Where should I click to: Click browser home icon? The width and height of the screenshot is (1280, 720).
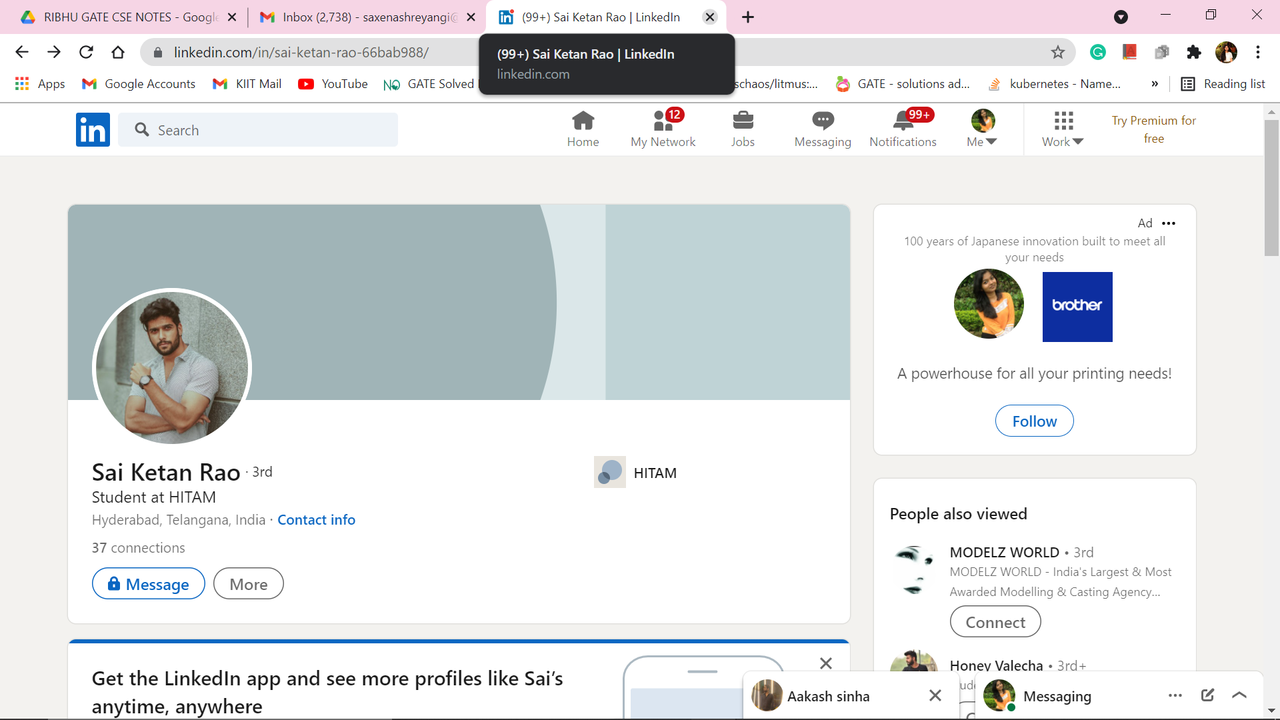(x=118, y=52)
